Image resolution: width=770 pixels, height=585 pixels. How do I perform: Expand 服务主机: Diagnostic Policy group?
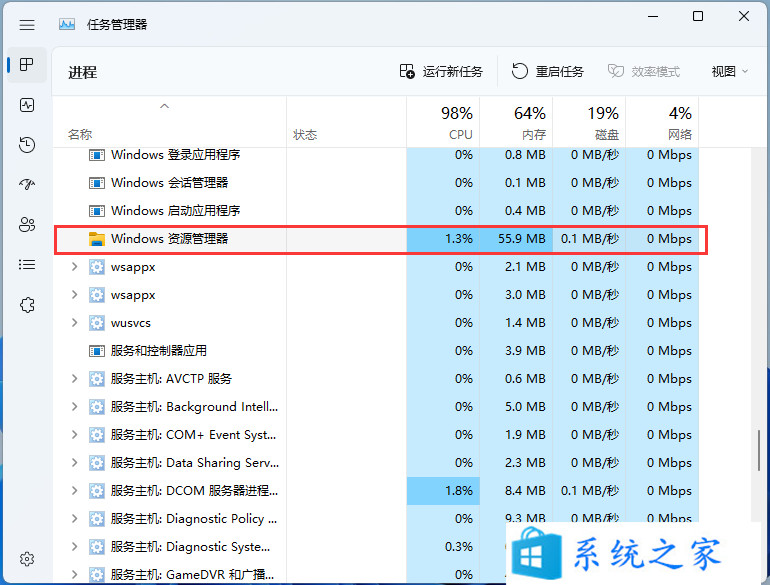74,519
